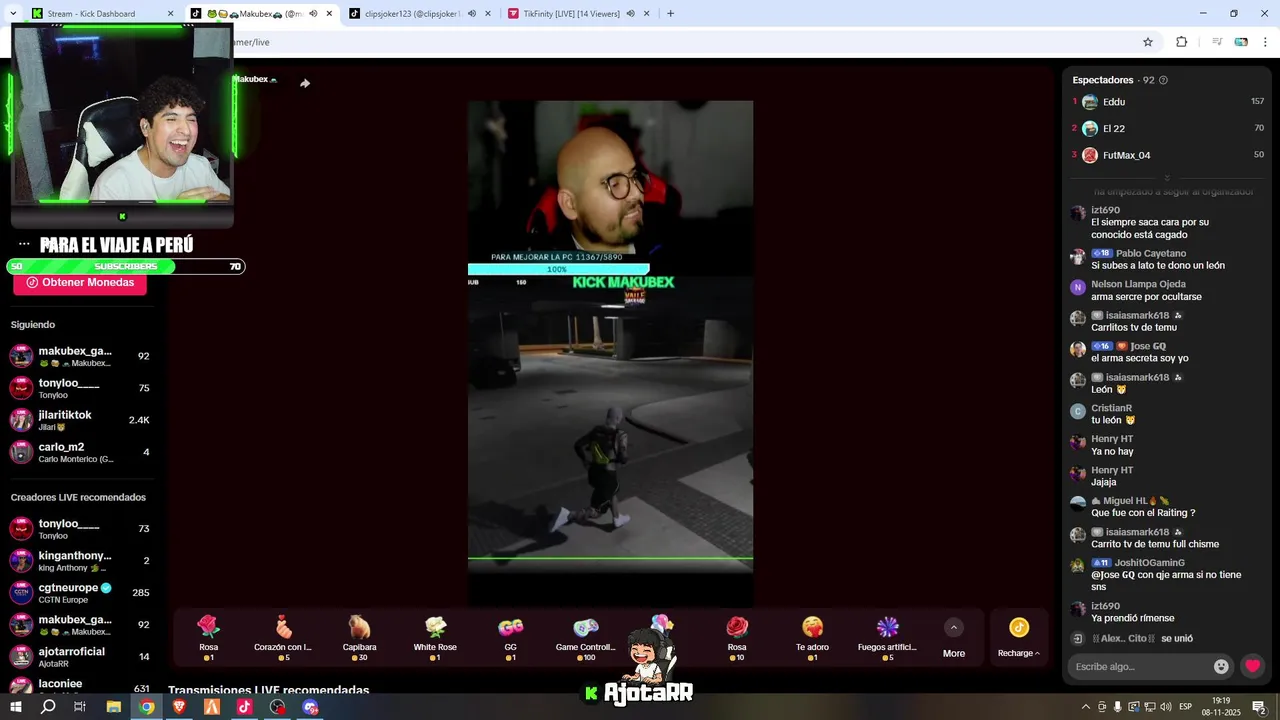Click chat user Nelson Llampa Ojeda

tap(1138, 285)
